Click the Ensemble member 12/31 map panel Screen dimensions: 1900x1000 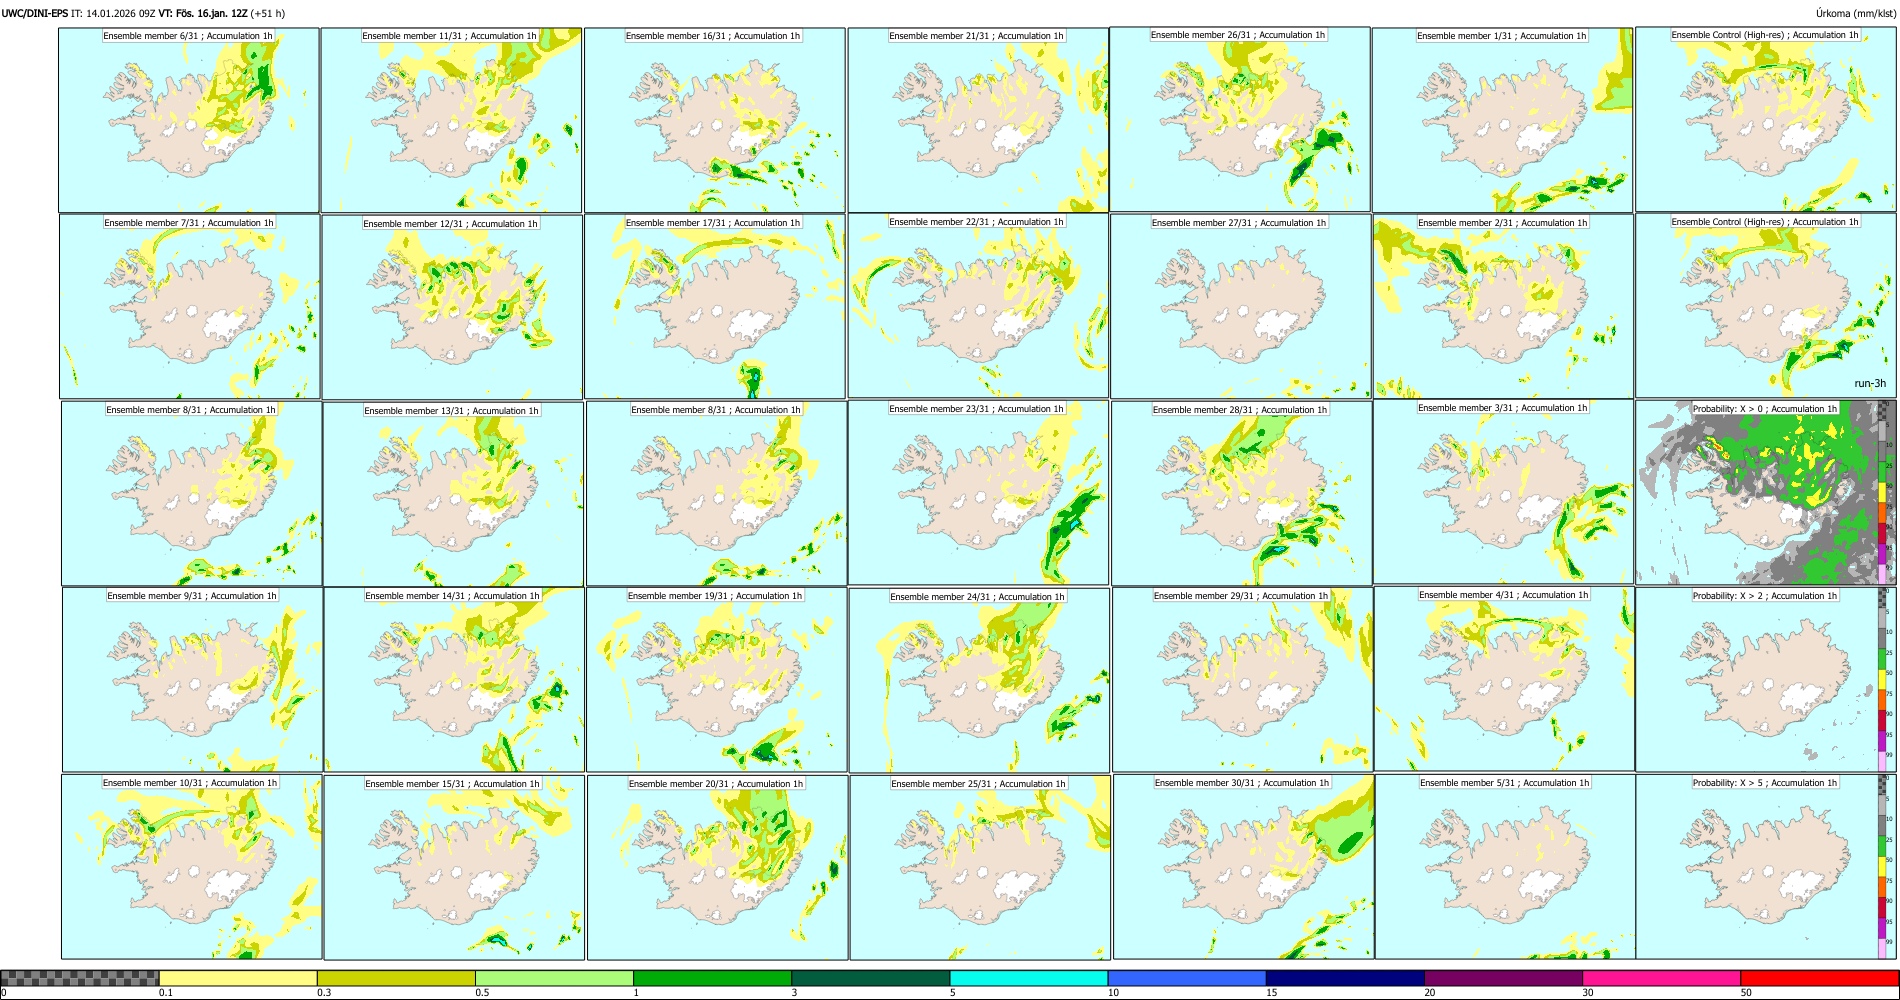(452, 307)
